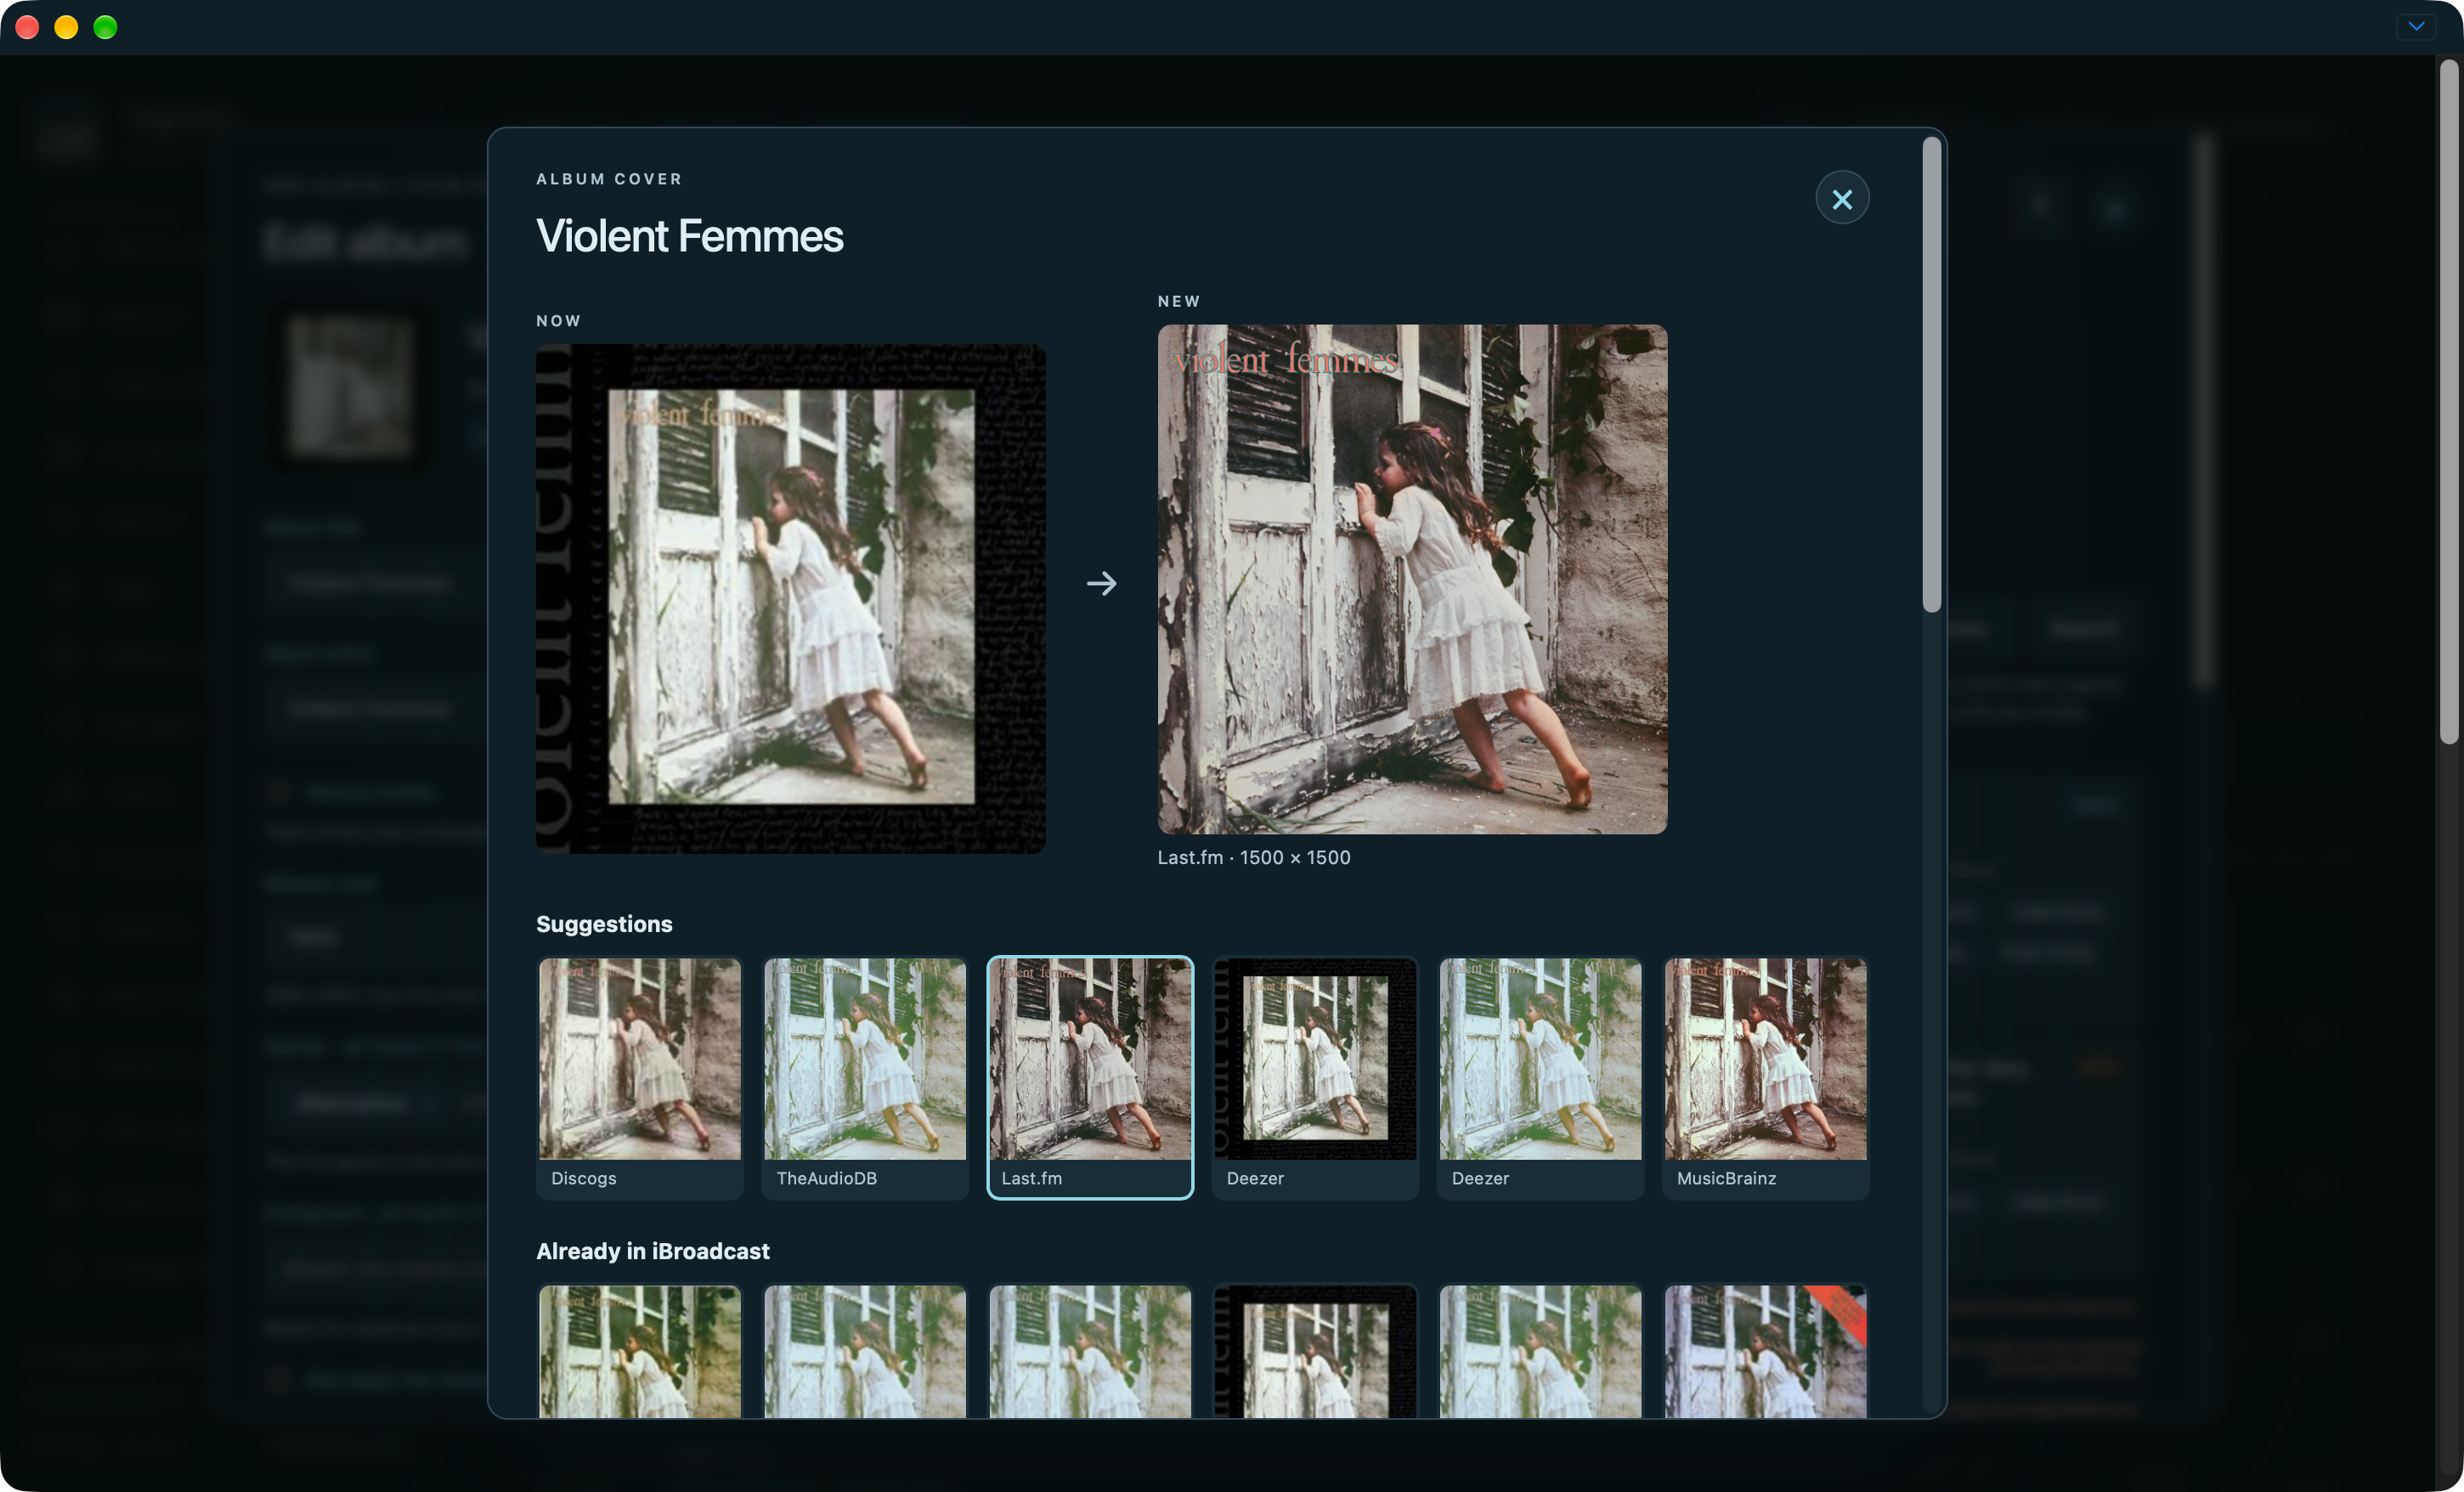2464x1492 pixels.
Task: Select the Discogs cover suggestion
Action: click(x=640, y=1077)
